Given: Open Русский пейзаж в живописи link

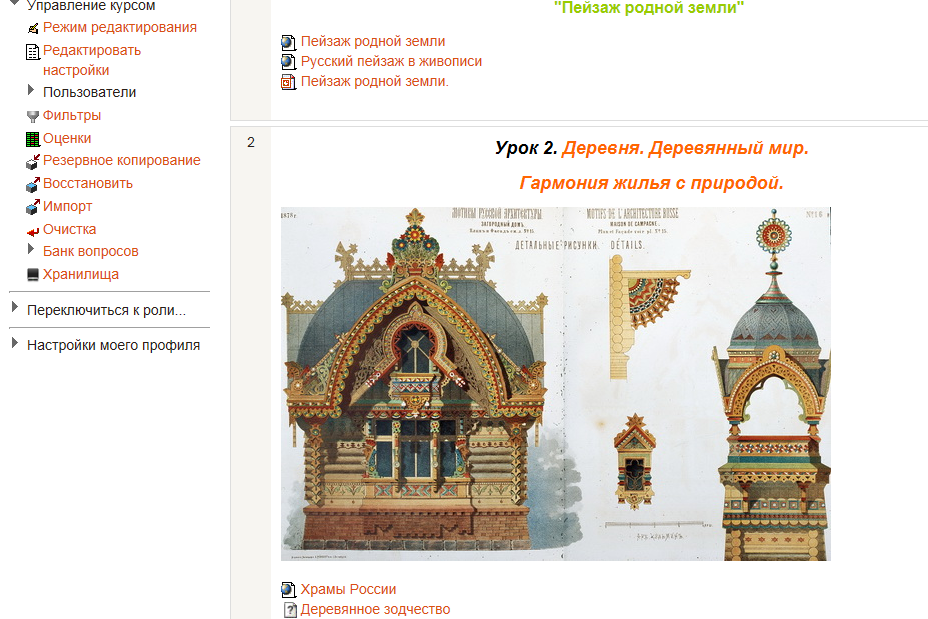Looking at the screenshot, I should point(391,62).
